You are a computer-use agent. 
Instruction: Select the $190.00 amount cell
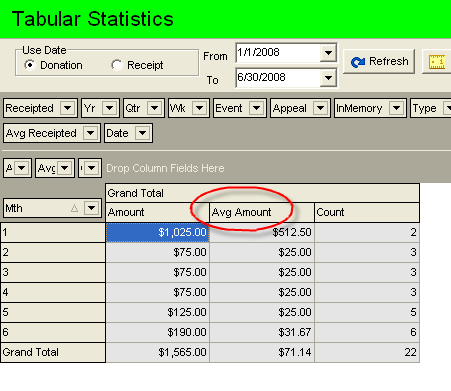click(x=157, y=332)
